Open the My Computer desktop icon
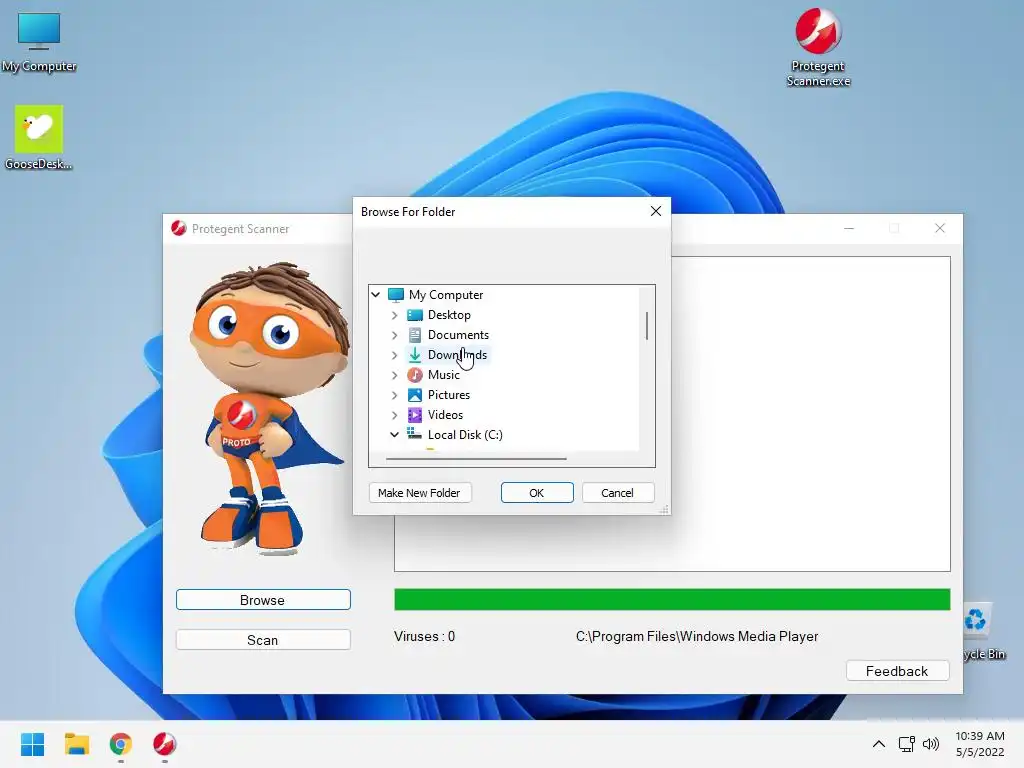The image size is (1024, 768). tap(39, 42)
